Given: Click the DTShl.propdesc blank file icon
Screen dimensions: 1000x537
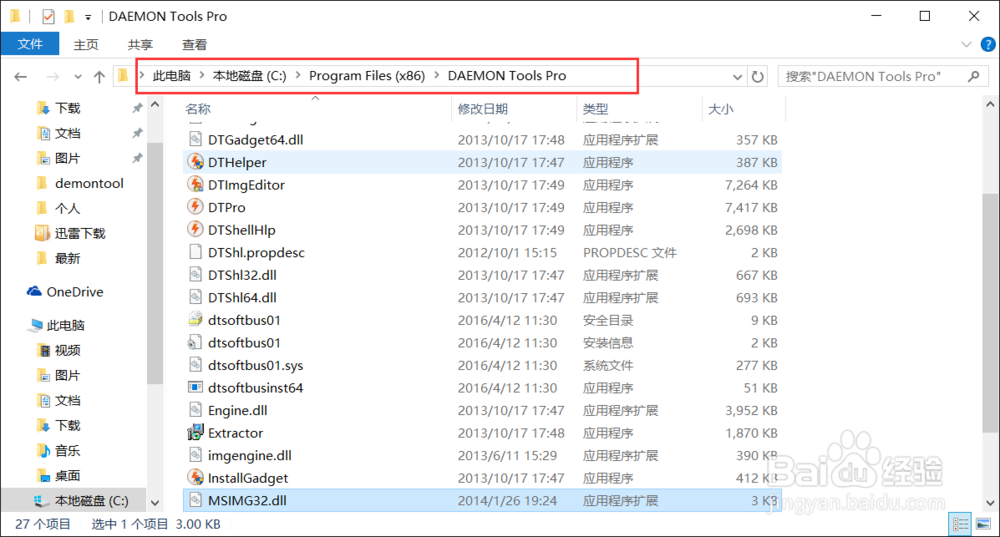Looking at the screenshot, I should [195, 252].
